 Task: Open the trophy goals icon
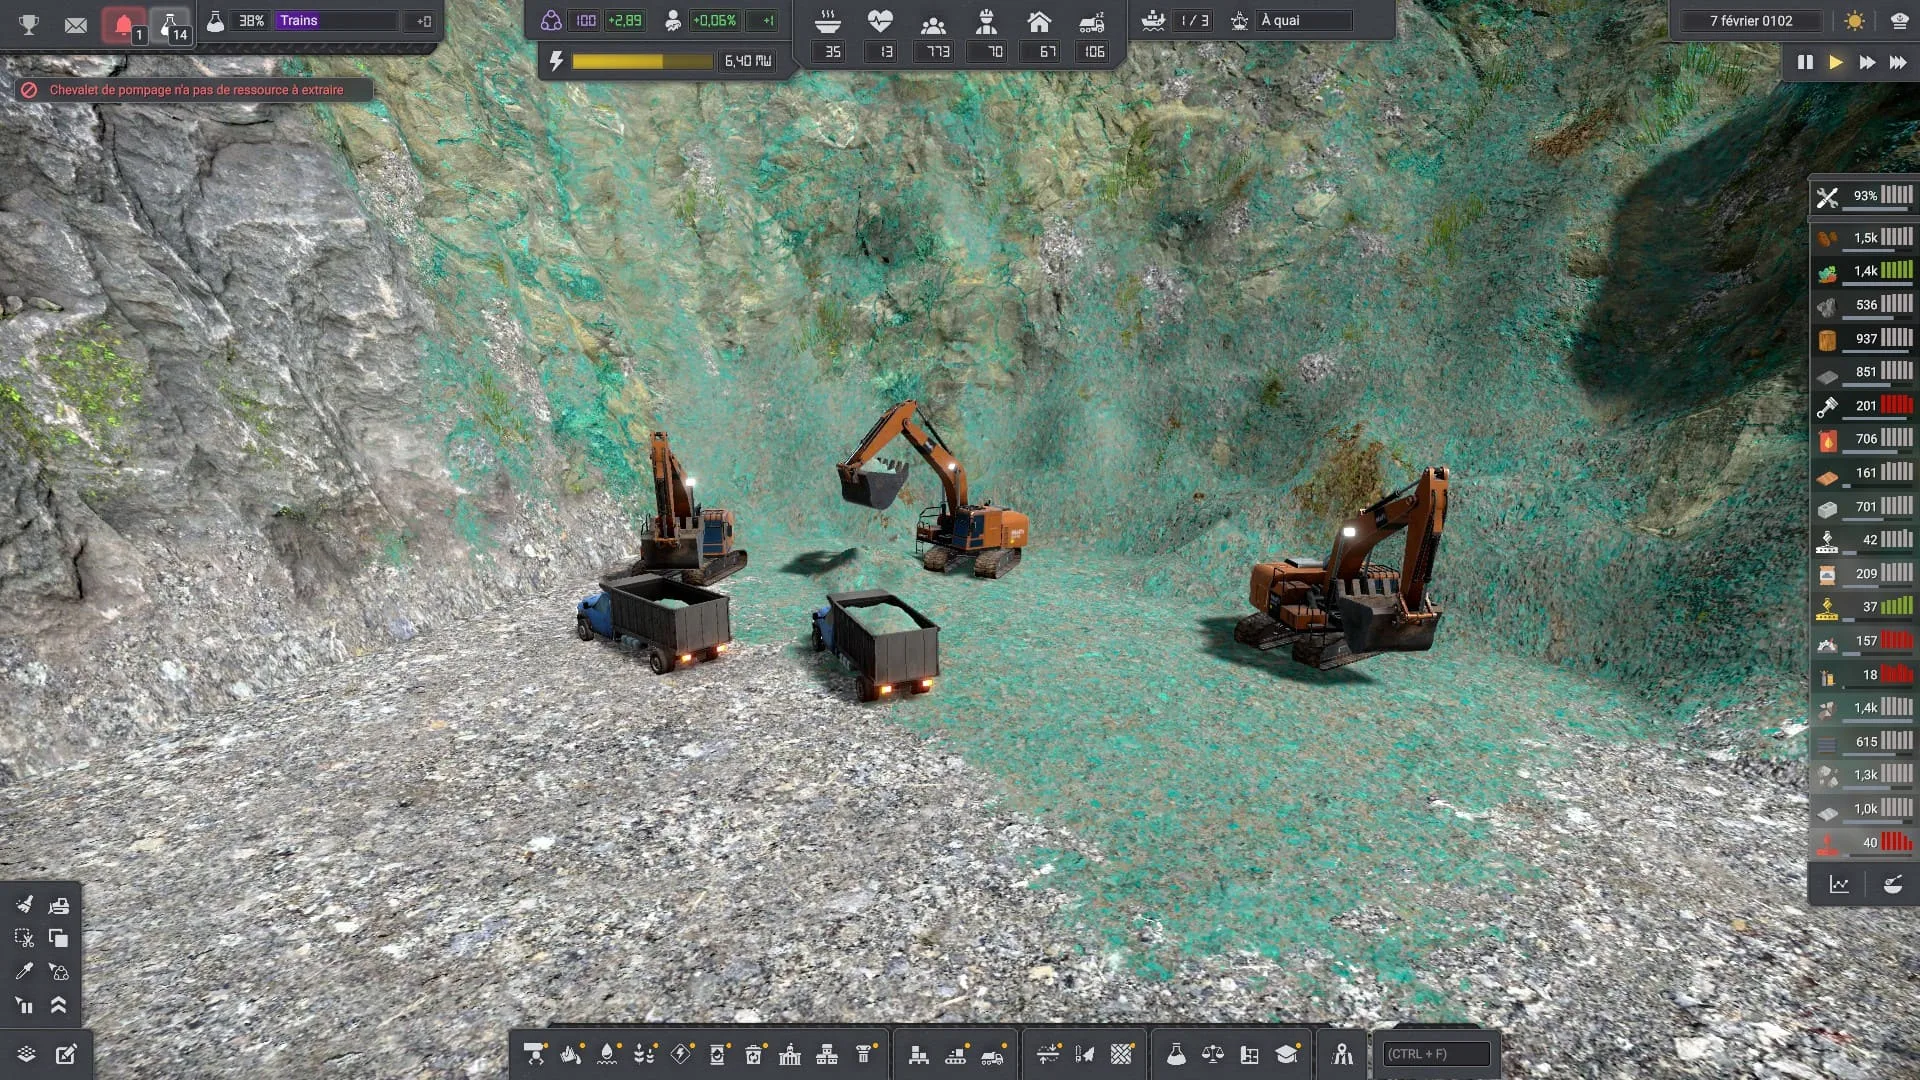(x=29, y=24)
